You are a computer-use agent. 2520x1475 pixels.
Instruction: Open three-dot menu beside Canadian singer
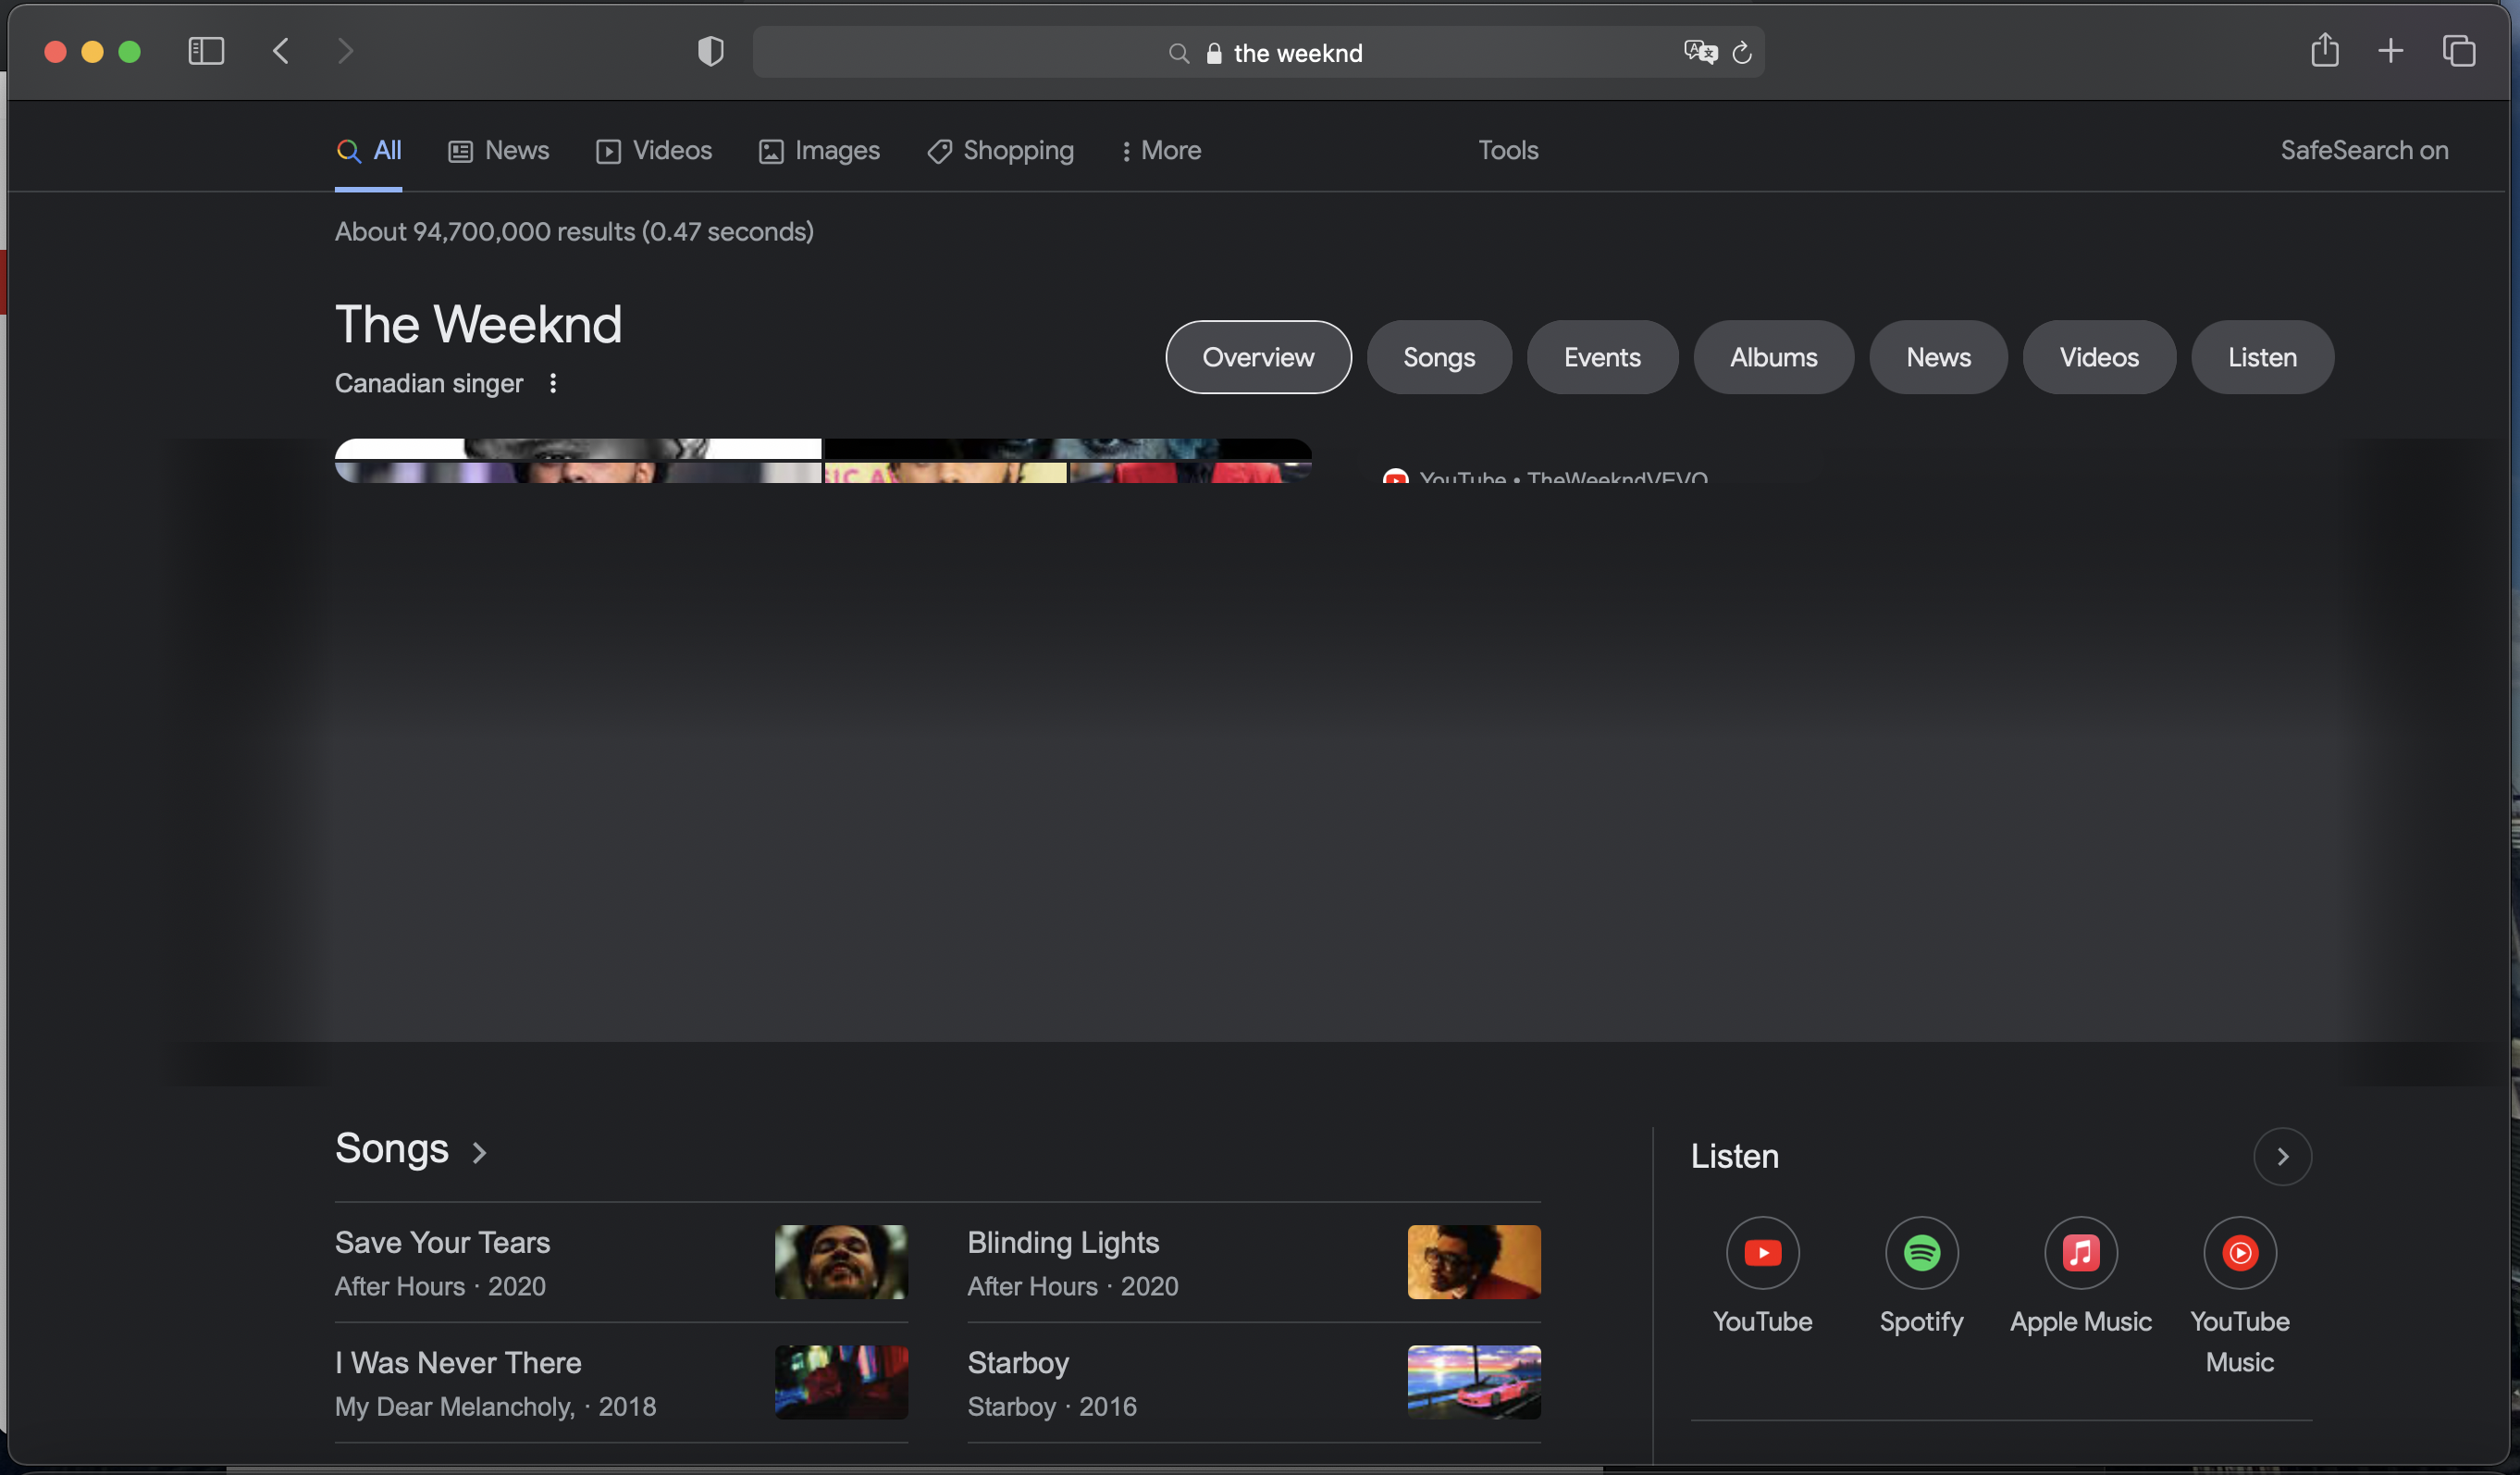click(x=553, y=383)
